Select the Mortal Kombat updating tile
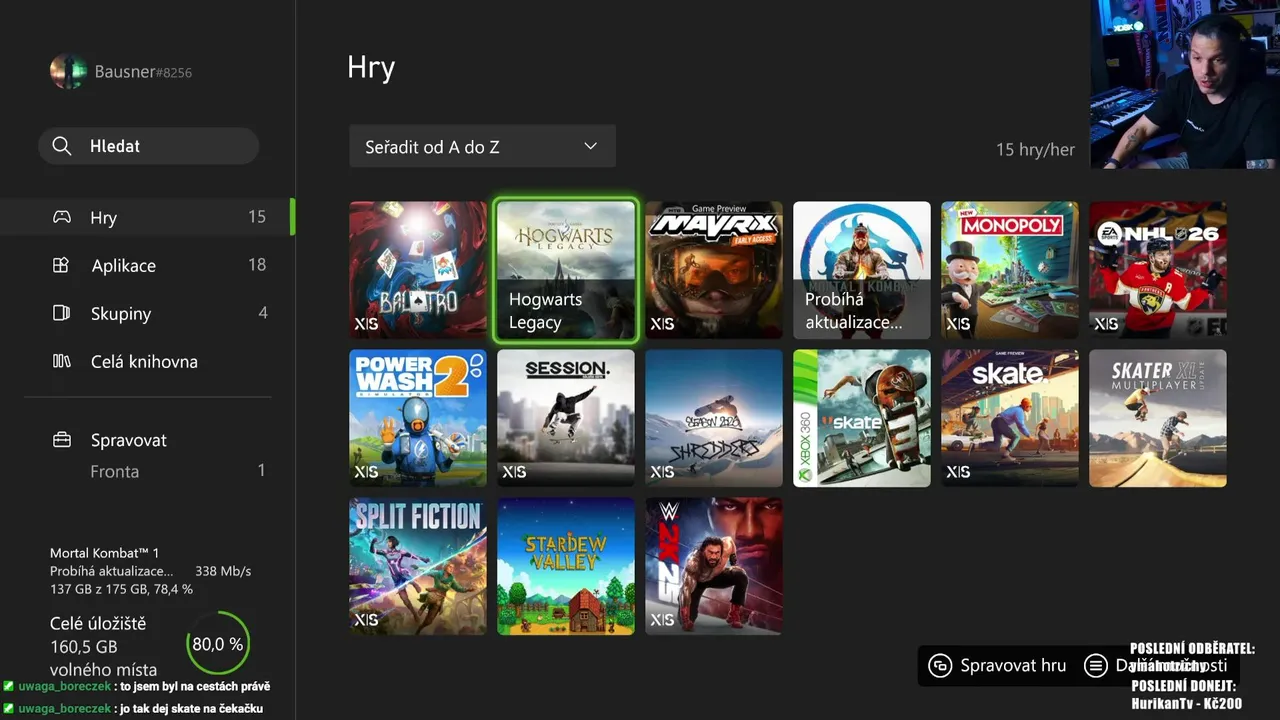The width and height of the screenshot is (1280, 720). click(x=862, y=270)
